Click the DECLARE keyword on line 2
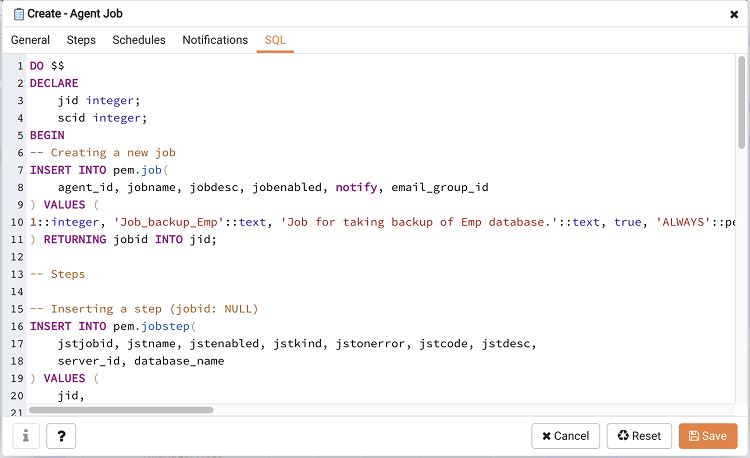750x458 pixels. coord(54,83)
